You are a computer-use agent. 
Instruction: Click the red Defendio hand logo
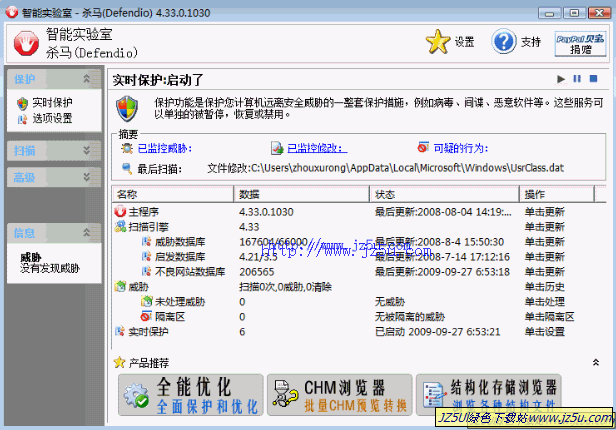pos(26,43)
